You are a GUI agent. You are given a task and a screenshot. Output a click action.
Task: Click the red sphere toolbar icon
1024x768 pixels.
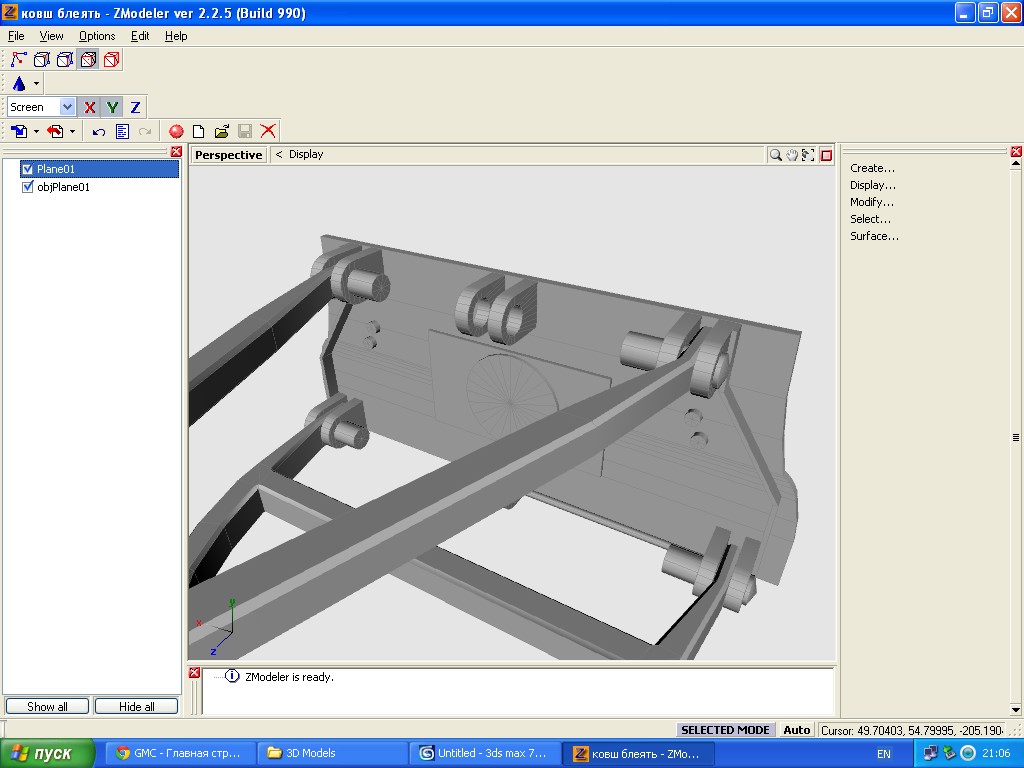tap(176, 131)
